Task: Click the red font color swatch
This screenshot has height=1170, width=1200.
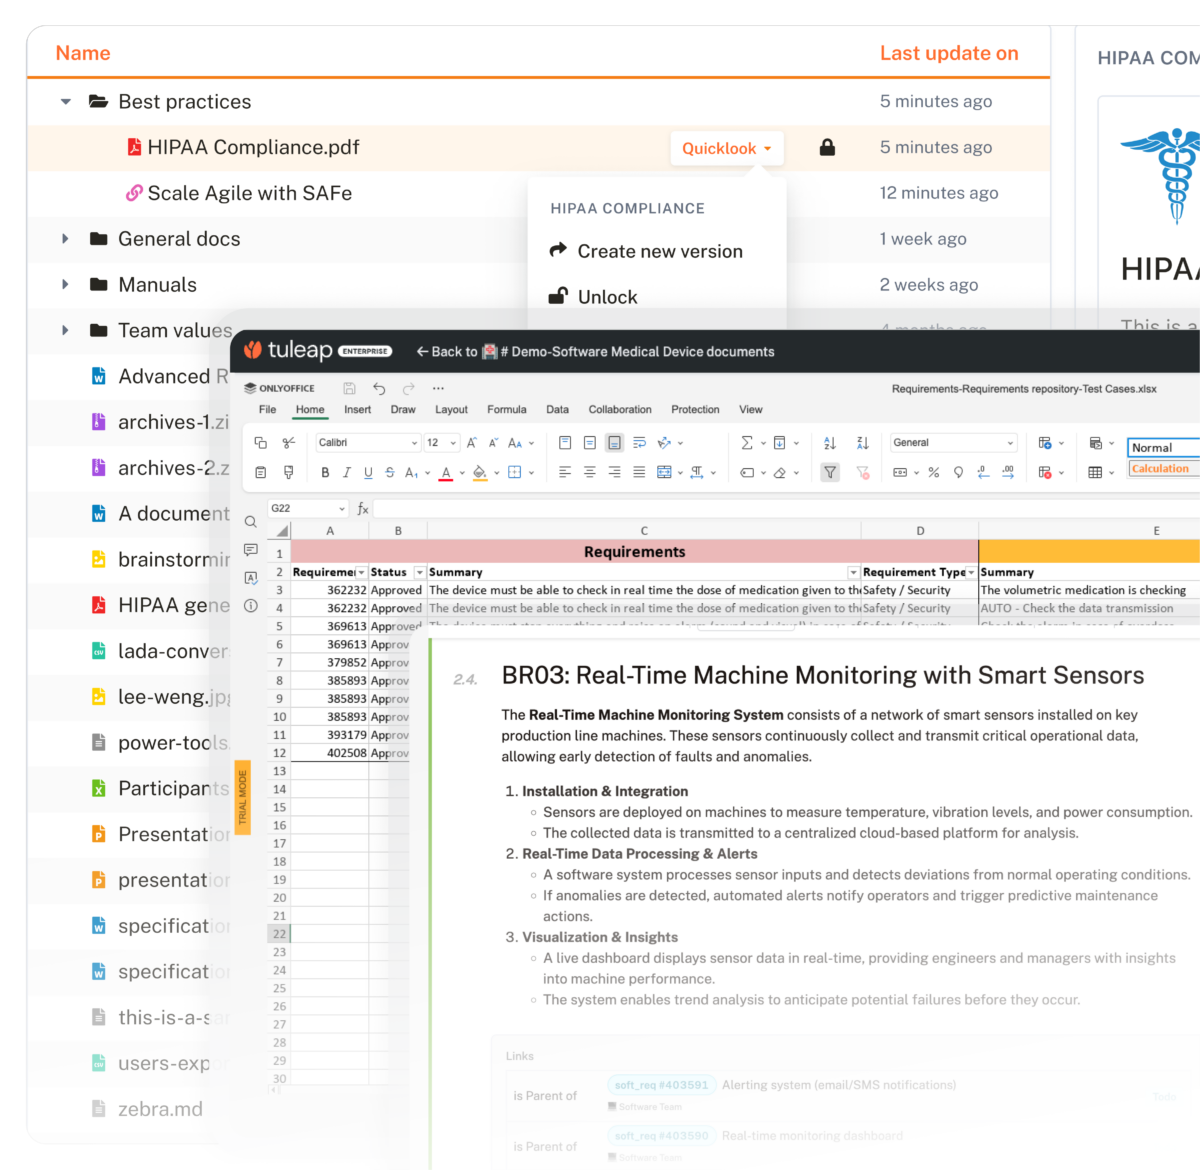Action: point(446,473)
